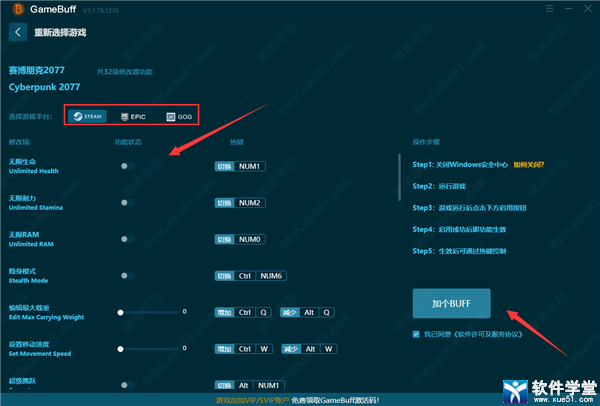Check the software license agreement box
The height and width of the screenshot is (406, 600).
click(416, 335)
